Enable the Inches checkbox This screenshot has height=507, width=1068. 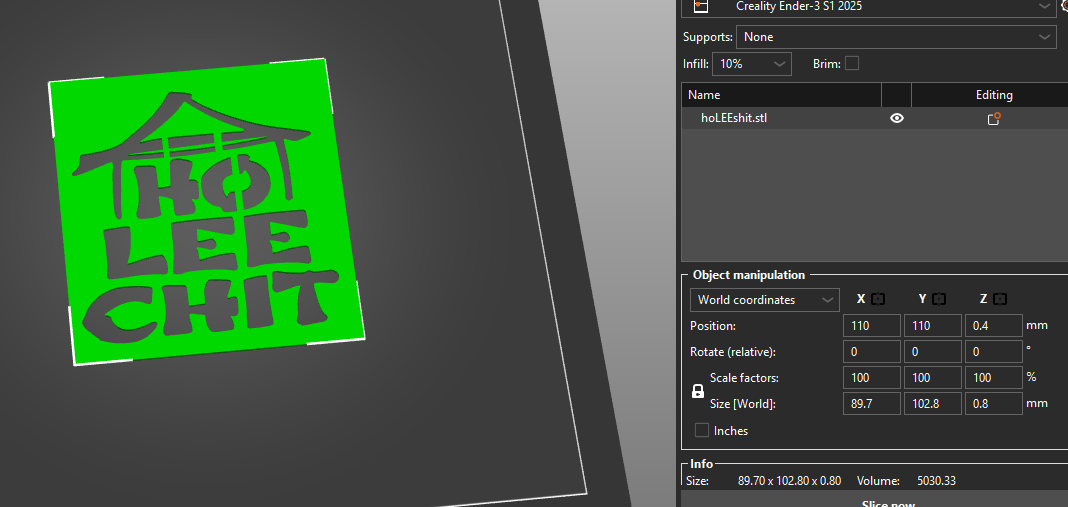(x=702, y=431)
